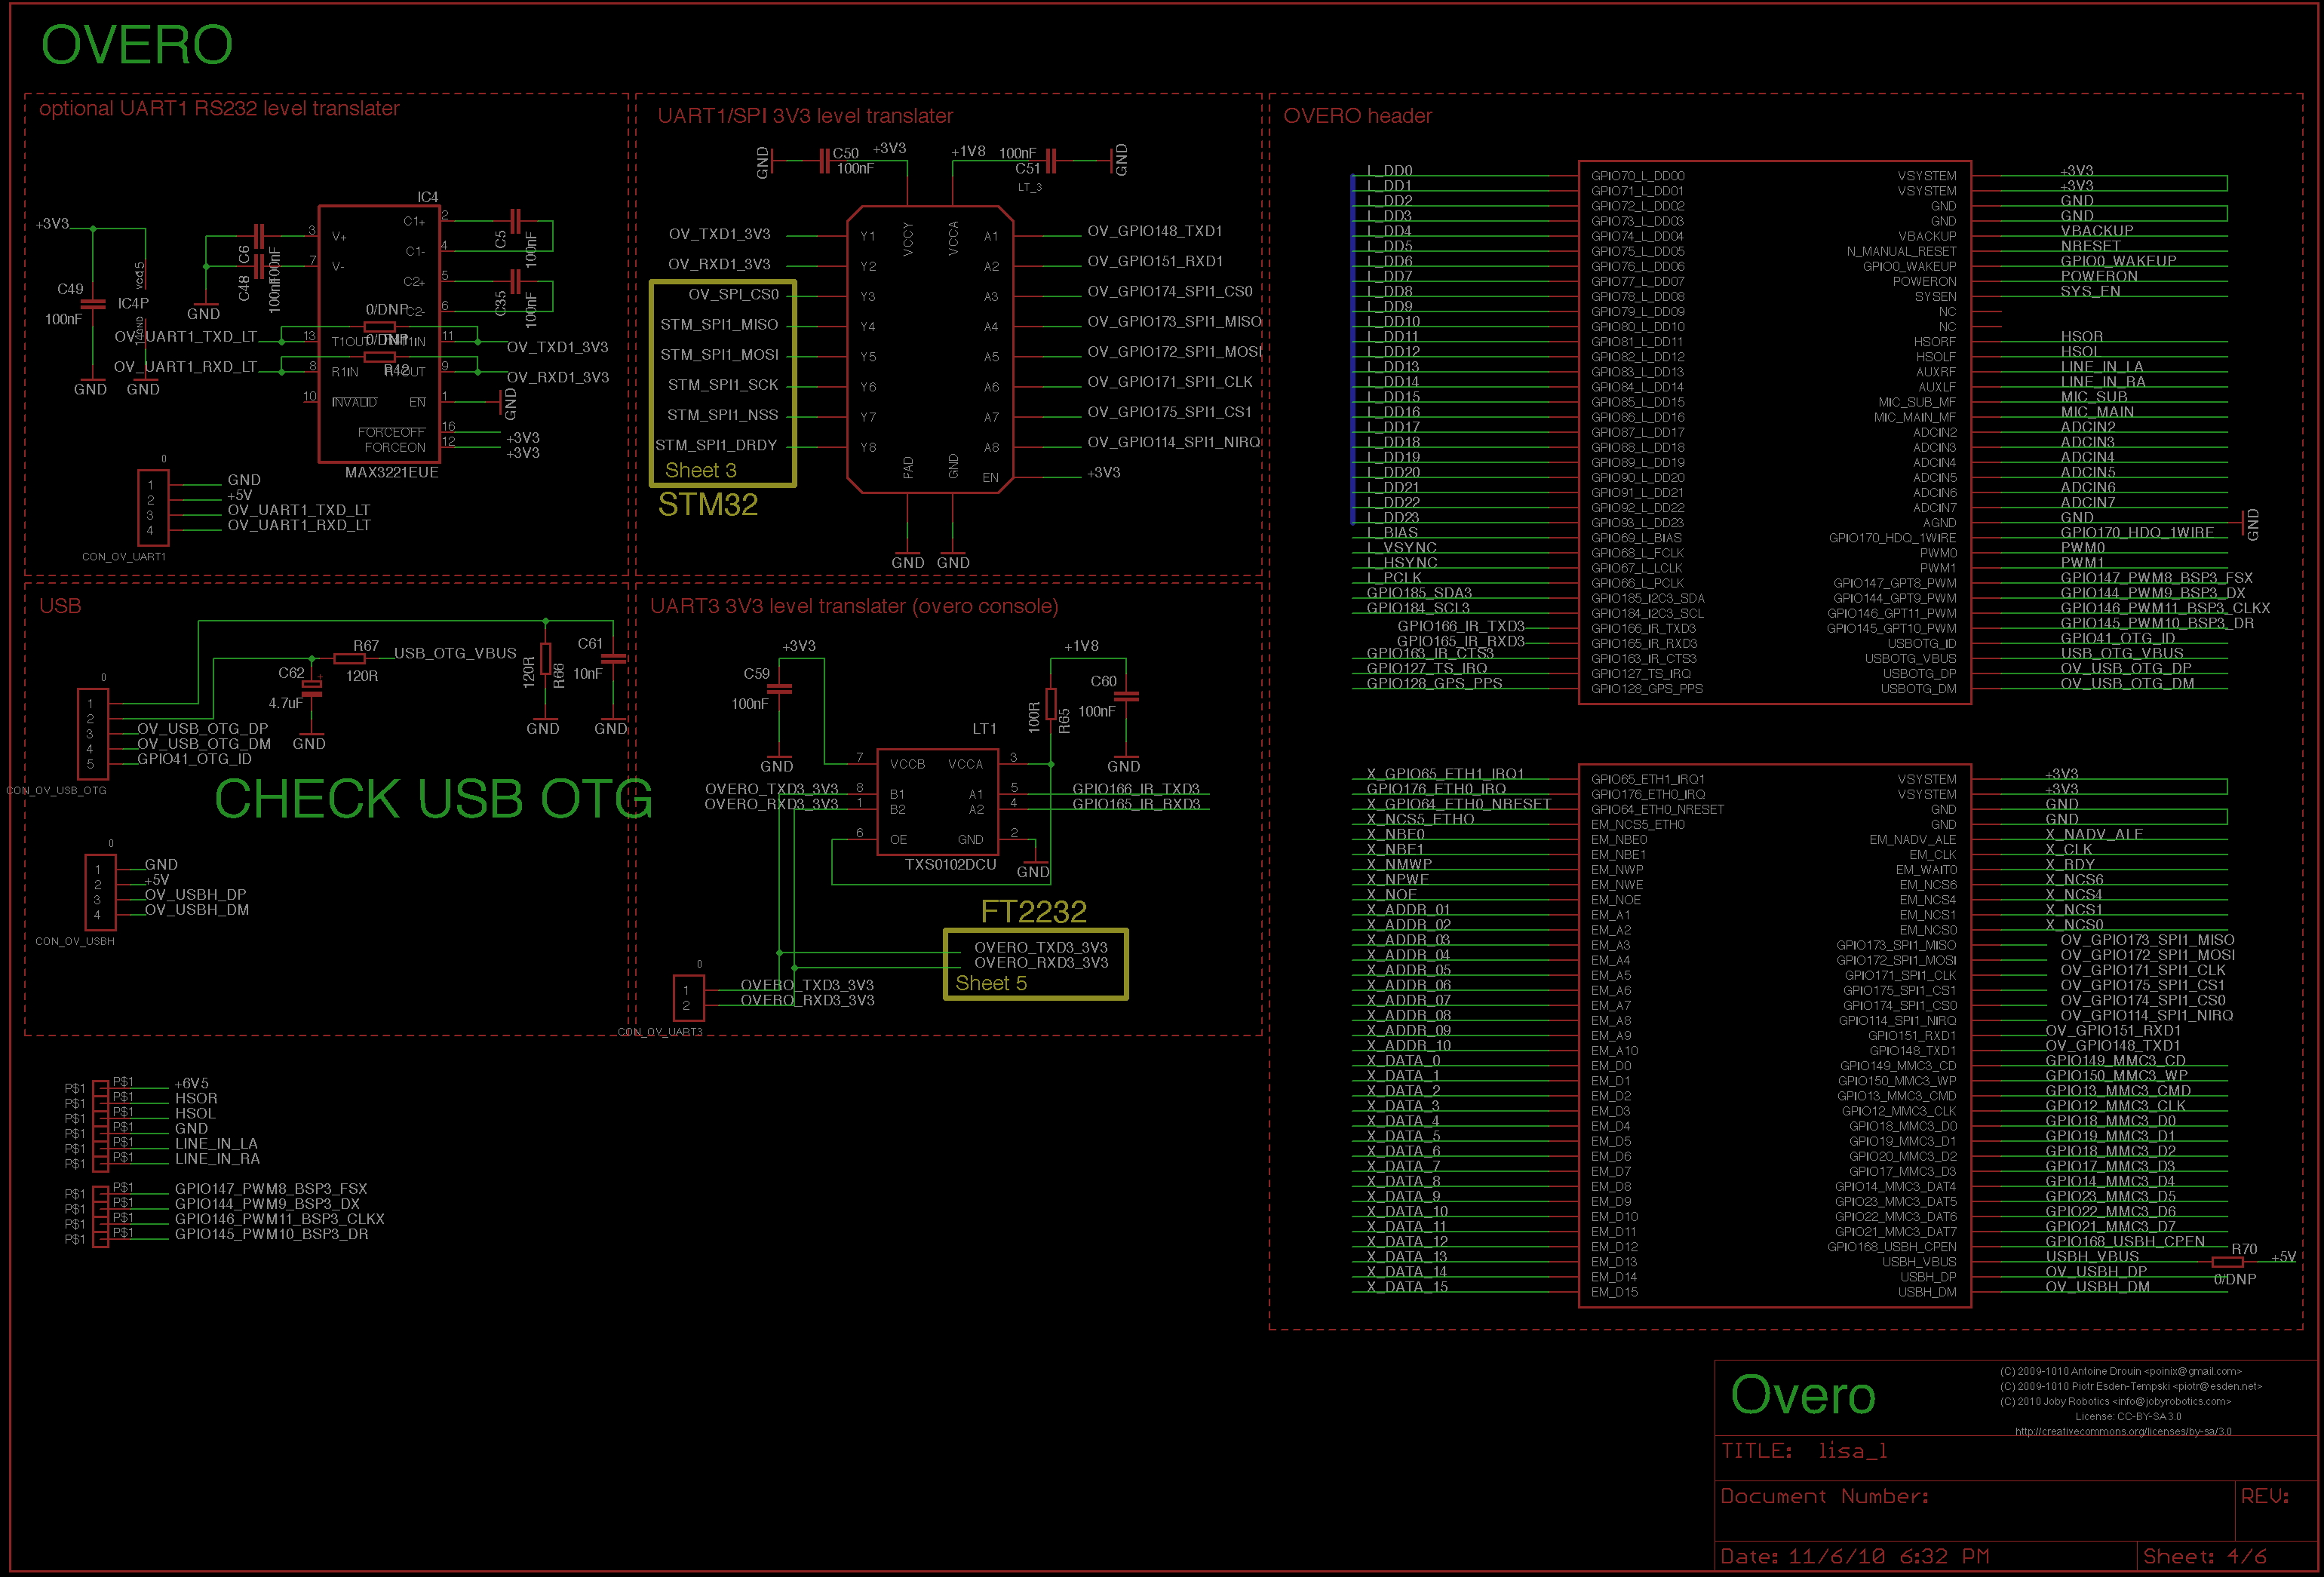This screenshot has height=1577, width=2324.
Task: Click the CON_OV_UART3 connector label
Action: click(x=660, y=1032)
